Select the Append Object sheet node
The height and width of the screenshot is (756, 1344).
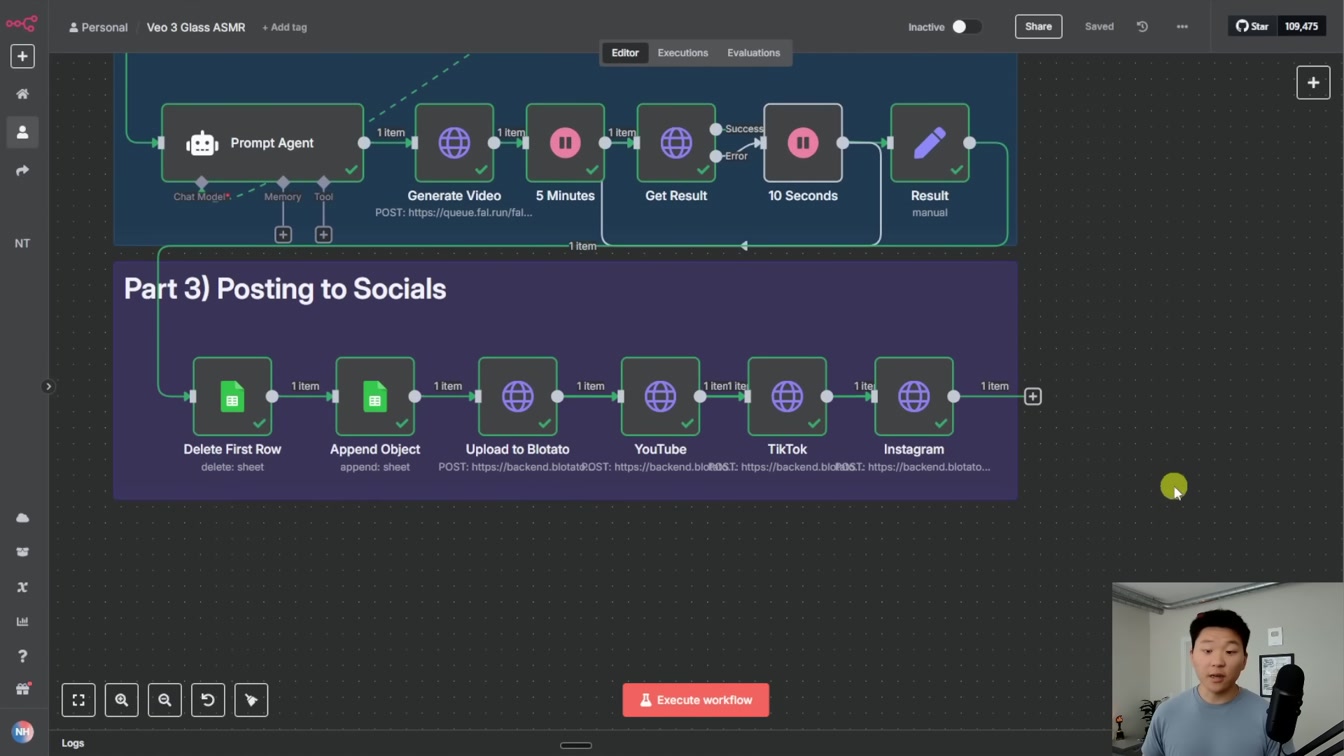(375, 396)
